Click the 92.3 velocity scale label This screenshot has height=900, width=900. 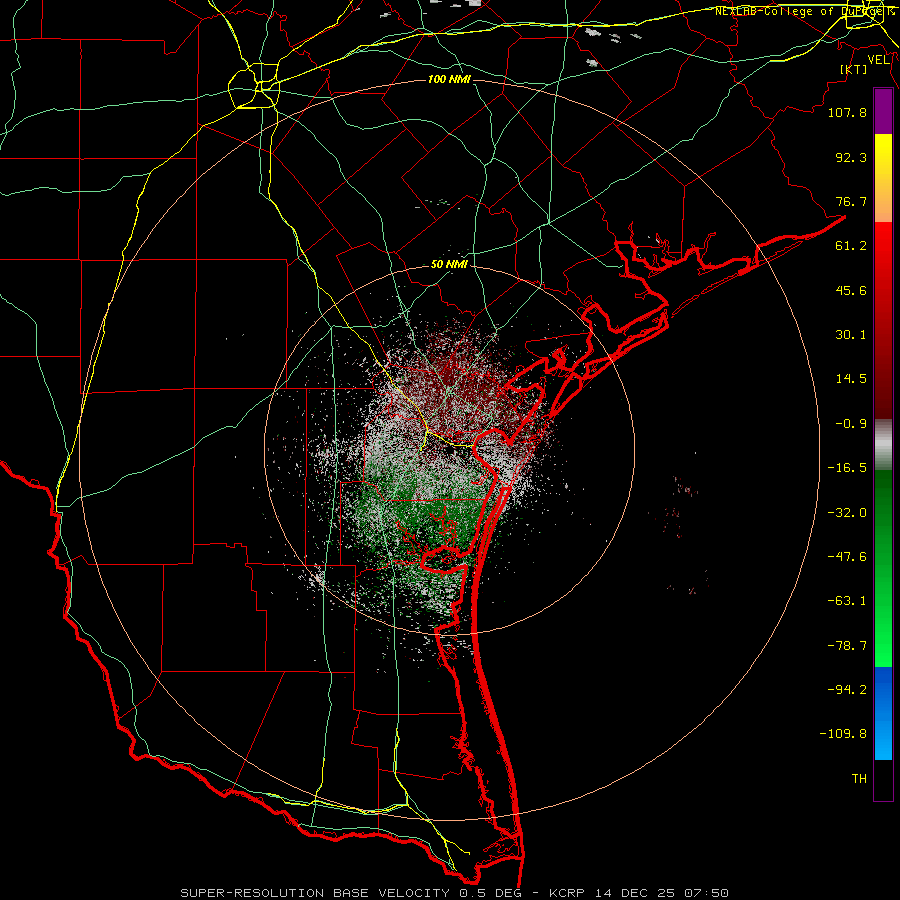tap(851, 157)
